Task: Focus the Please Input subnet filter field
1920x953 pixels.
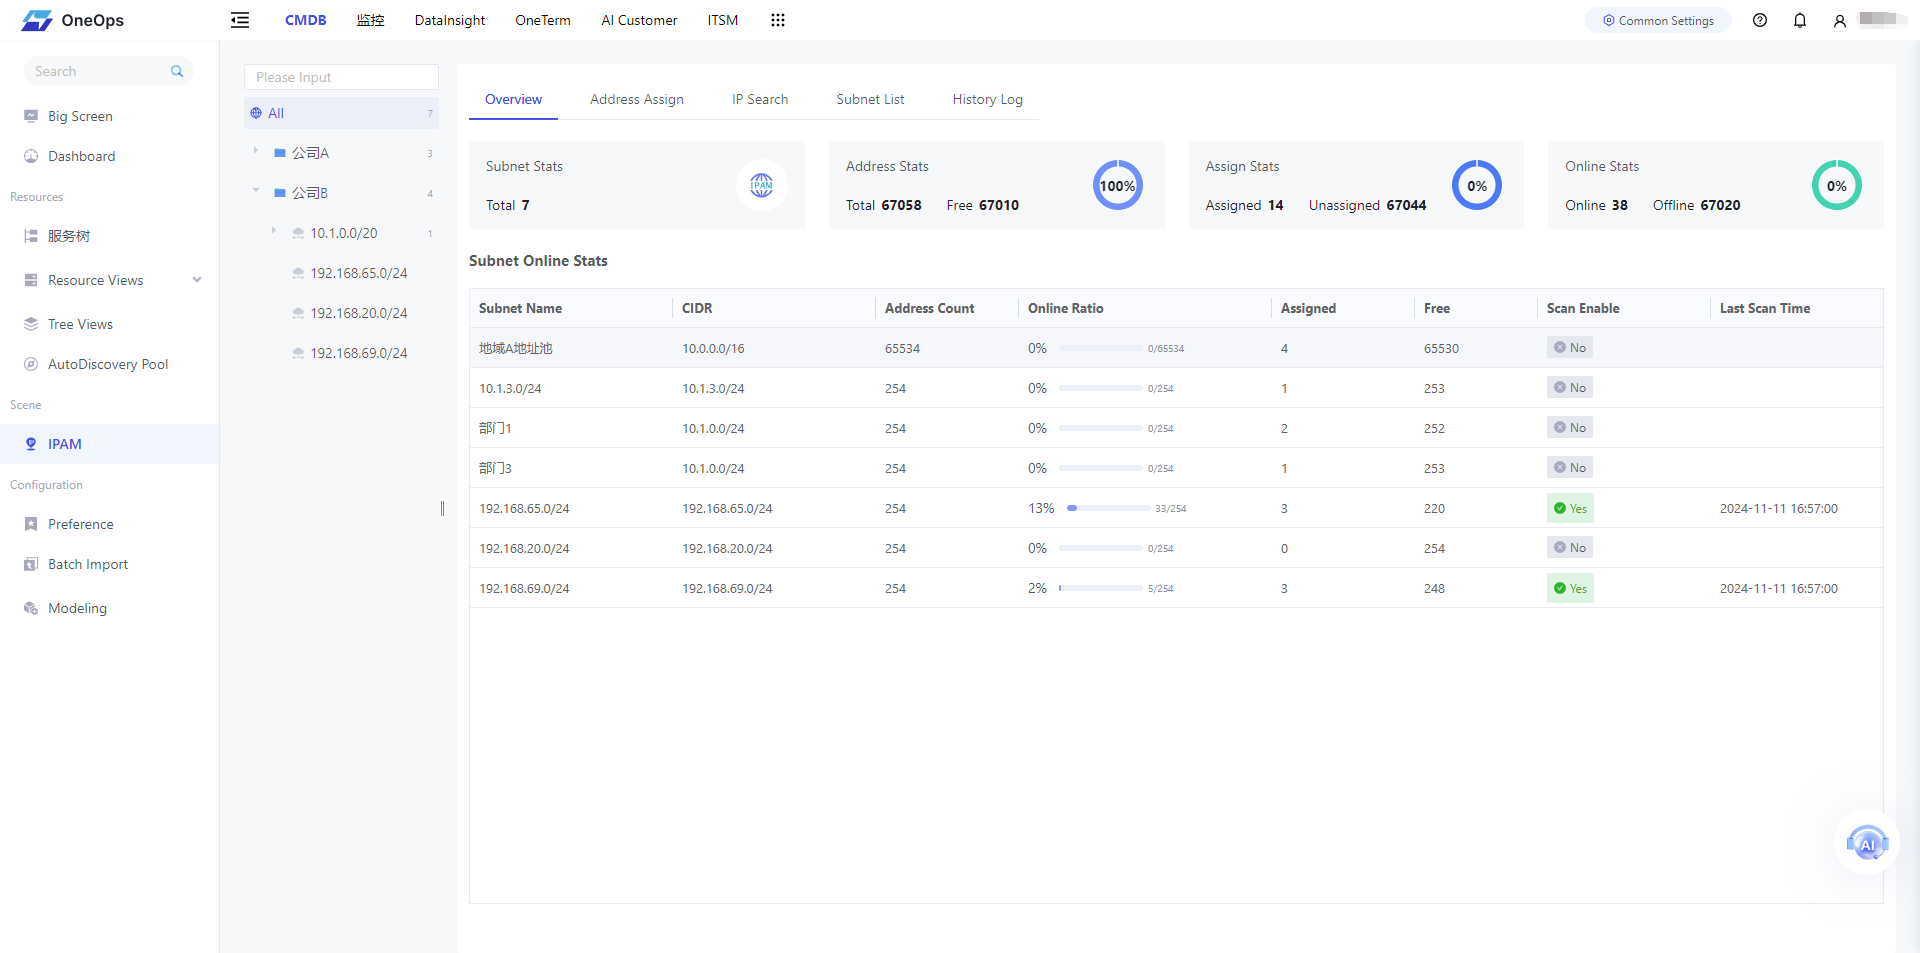Action: coord(341,77)
